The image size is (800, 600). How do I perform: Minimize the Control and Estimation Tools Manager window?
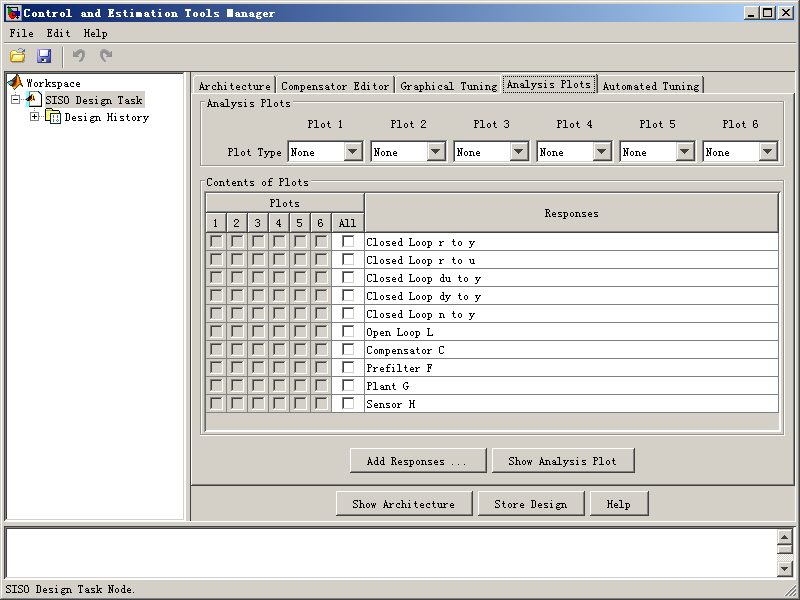point(750,13)
